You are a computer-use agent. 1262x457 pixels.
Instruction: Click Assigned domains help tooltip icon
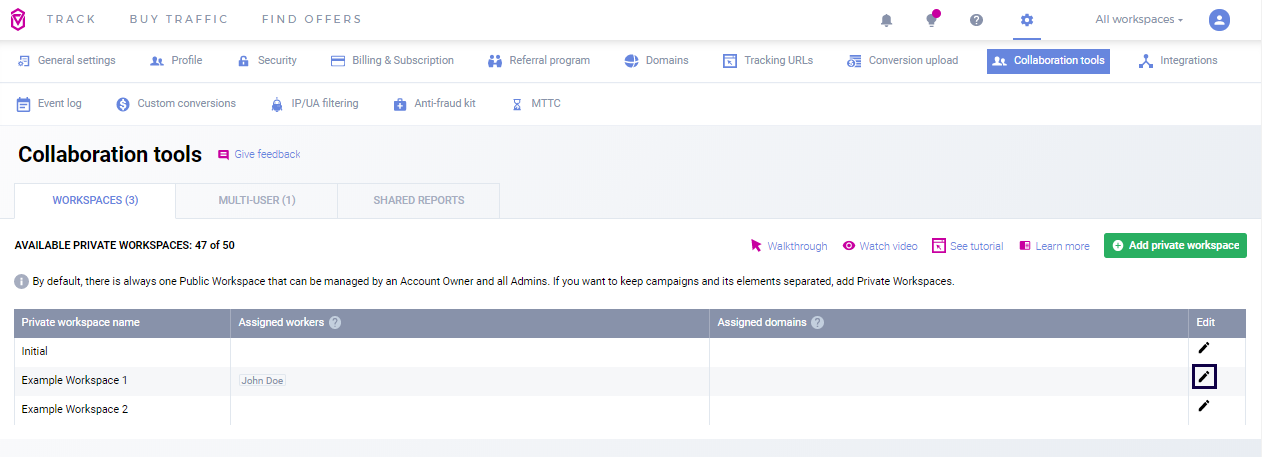[x=817, y=323]
